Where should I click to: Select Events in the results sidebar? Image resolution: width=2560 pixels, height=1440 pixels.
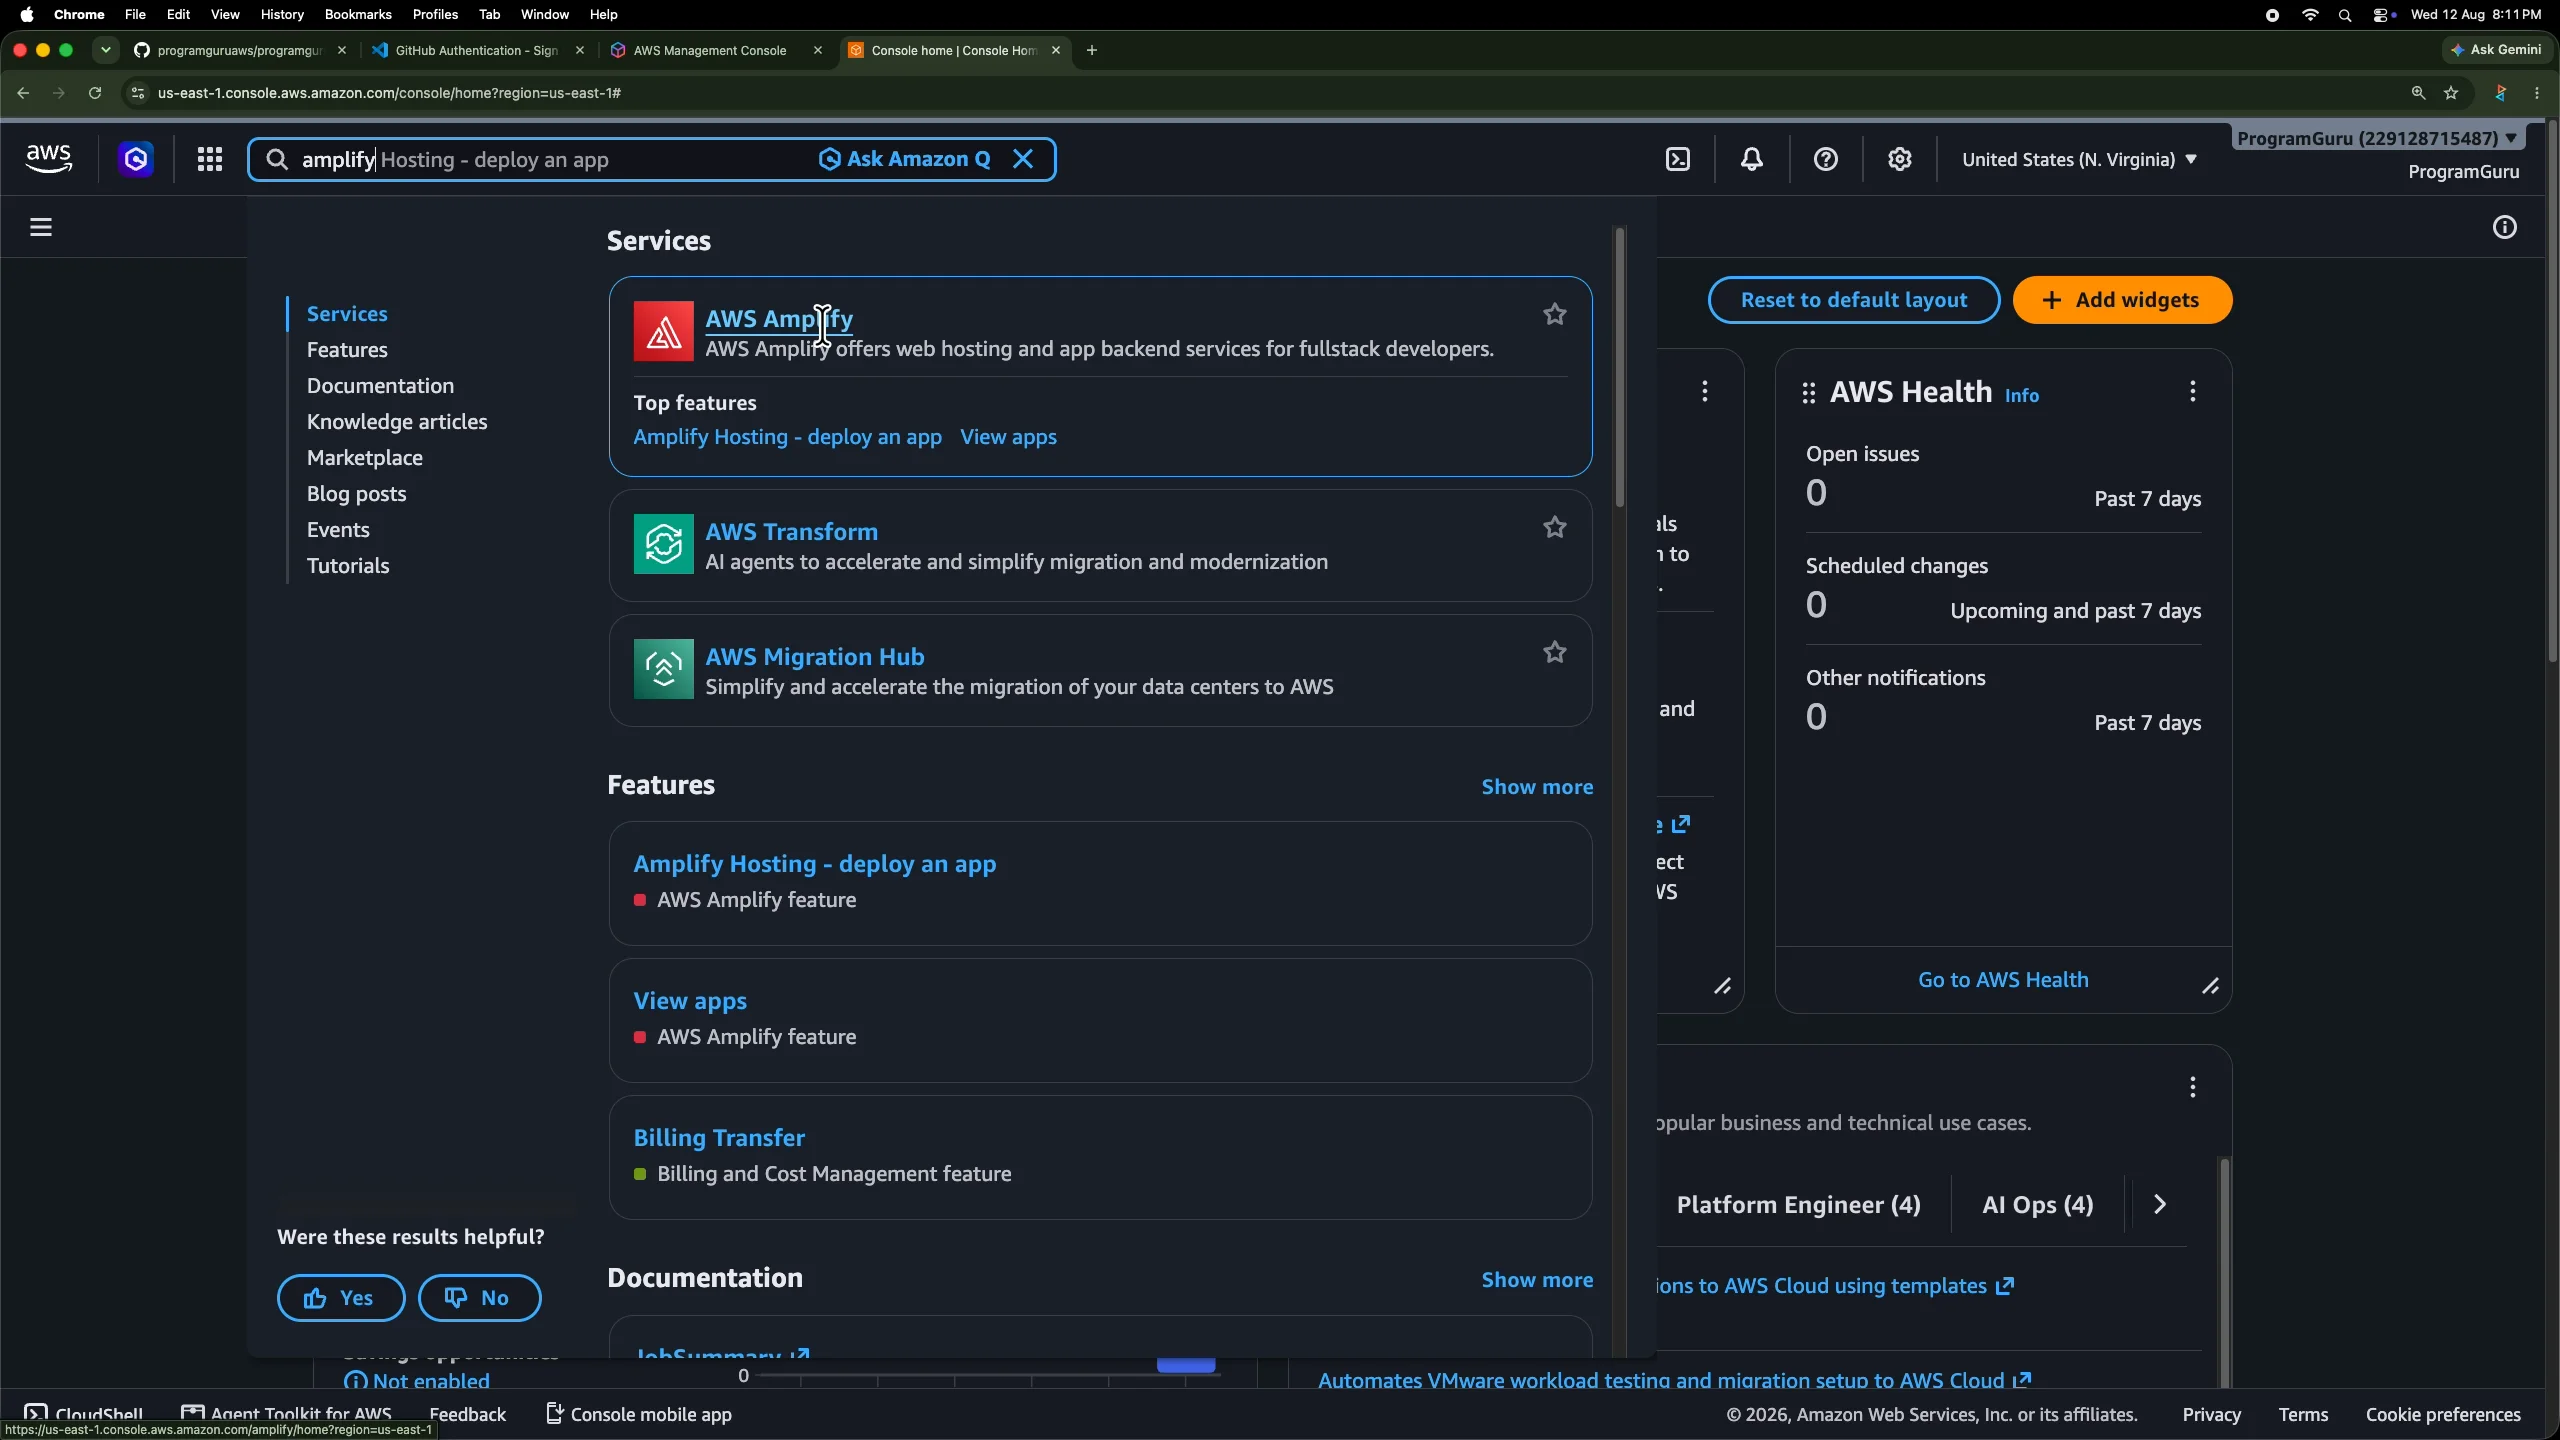338,530
